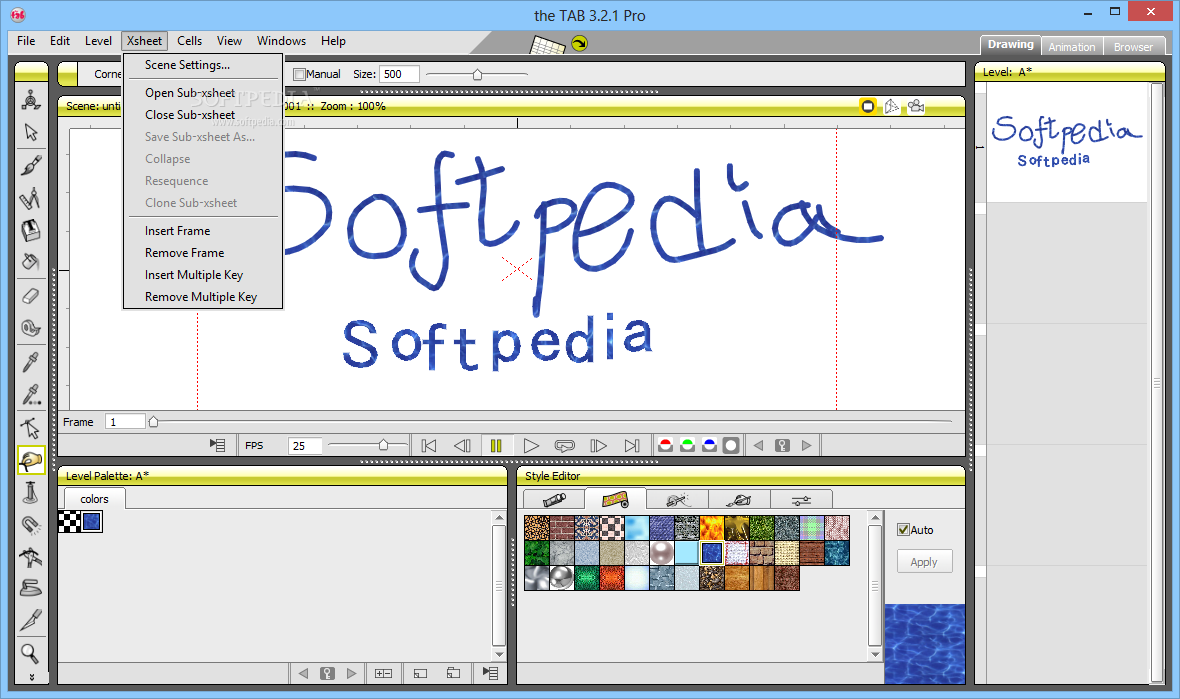Select the Eraser tool
1180x699 pixels.
pos(31,296)
